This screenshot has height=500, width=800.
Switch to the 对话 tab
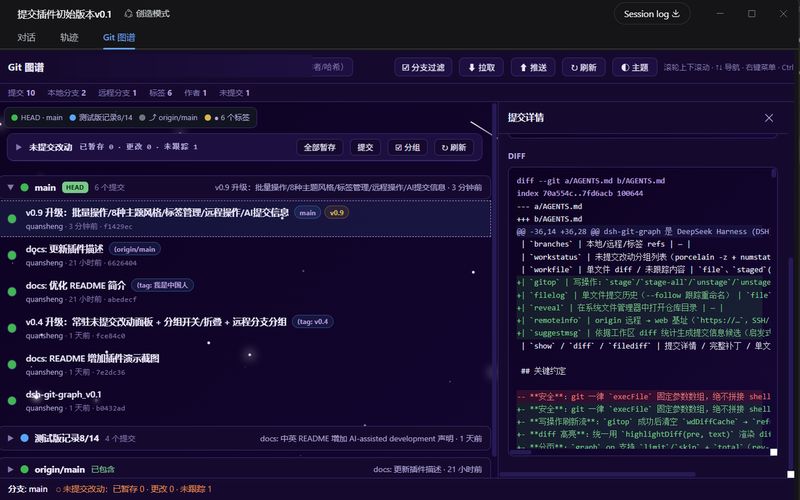click(26, 37)
